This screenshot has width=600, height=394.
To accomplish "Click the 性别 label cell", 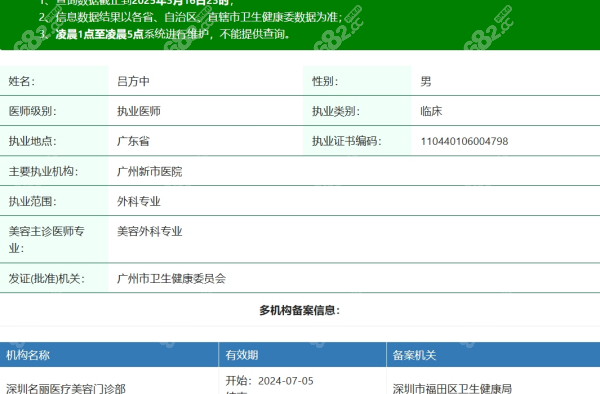I will [x=357, y=81].
